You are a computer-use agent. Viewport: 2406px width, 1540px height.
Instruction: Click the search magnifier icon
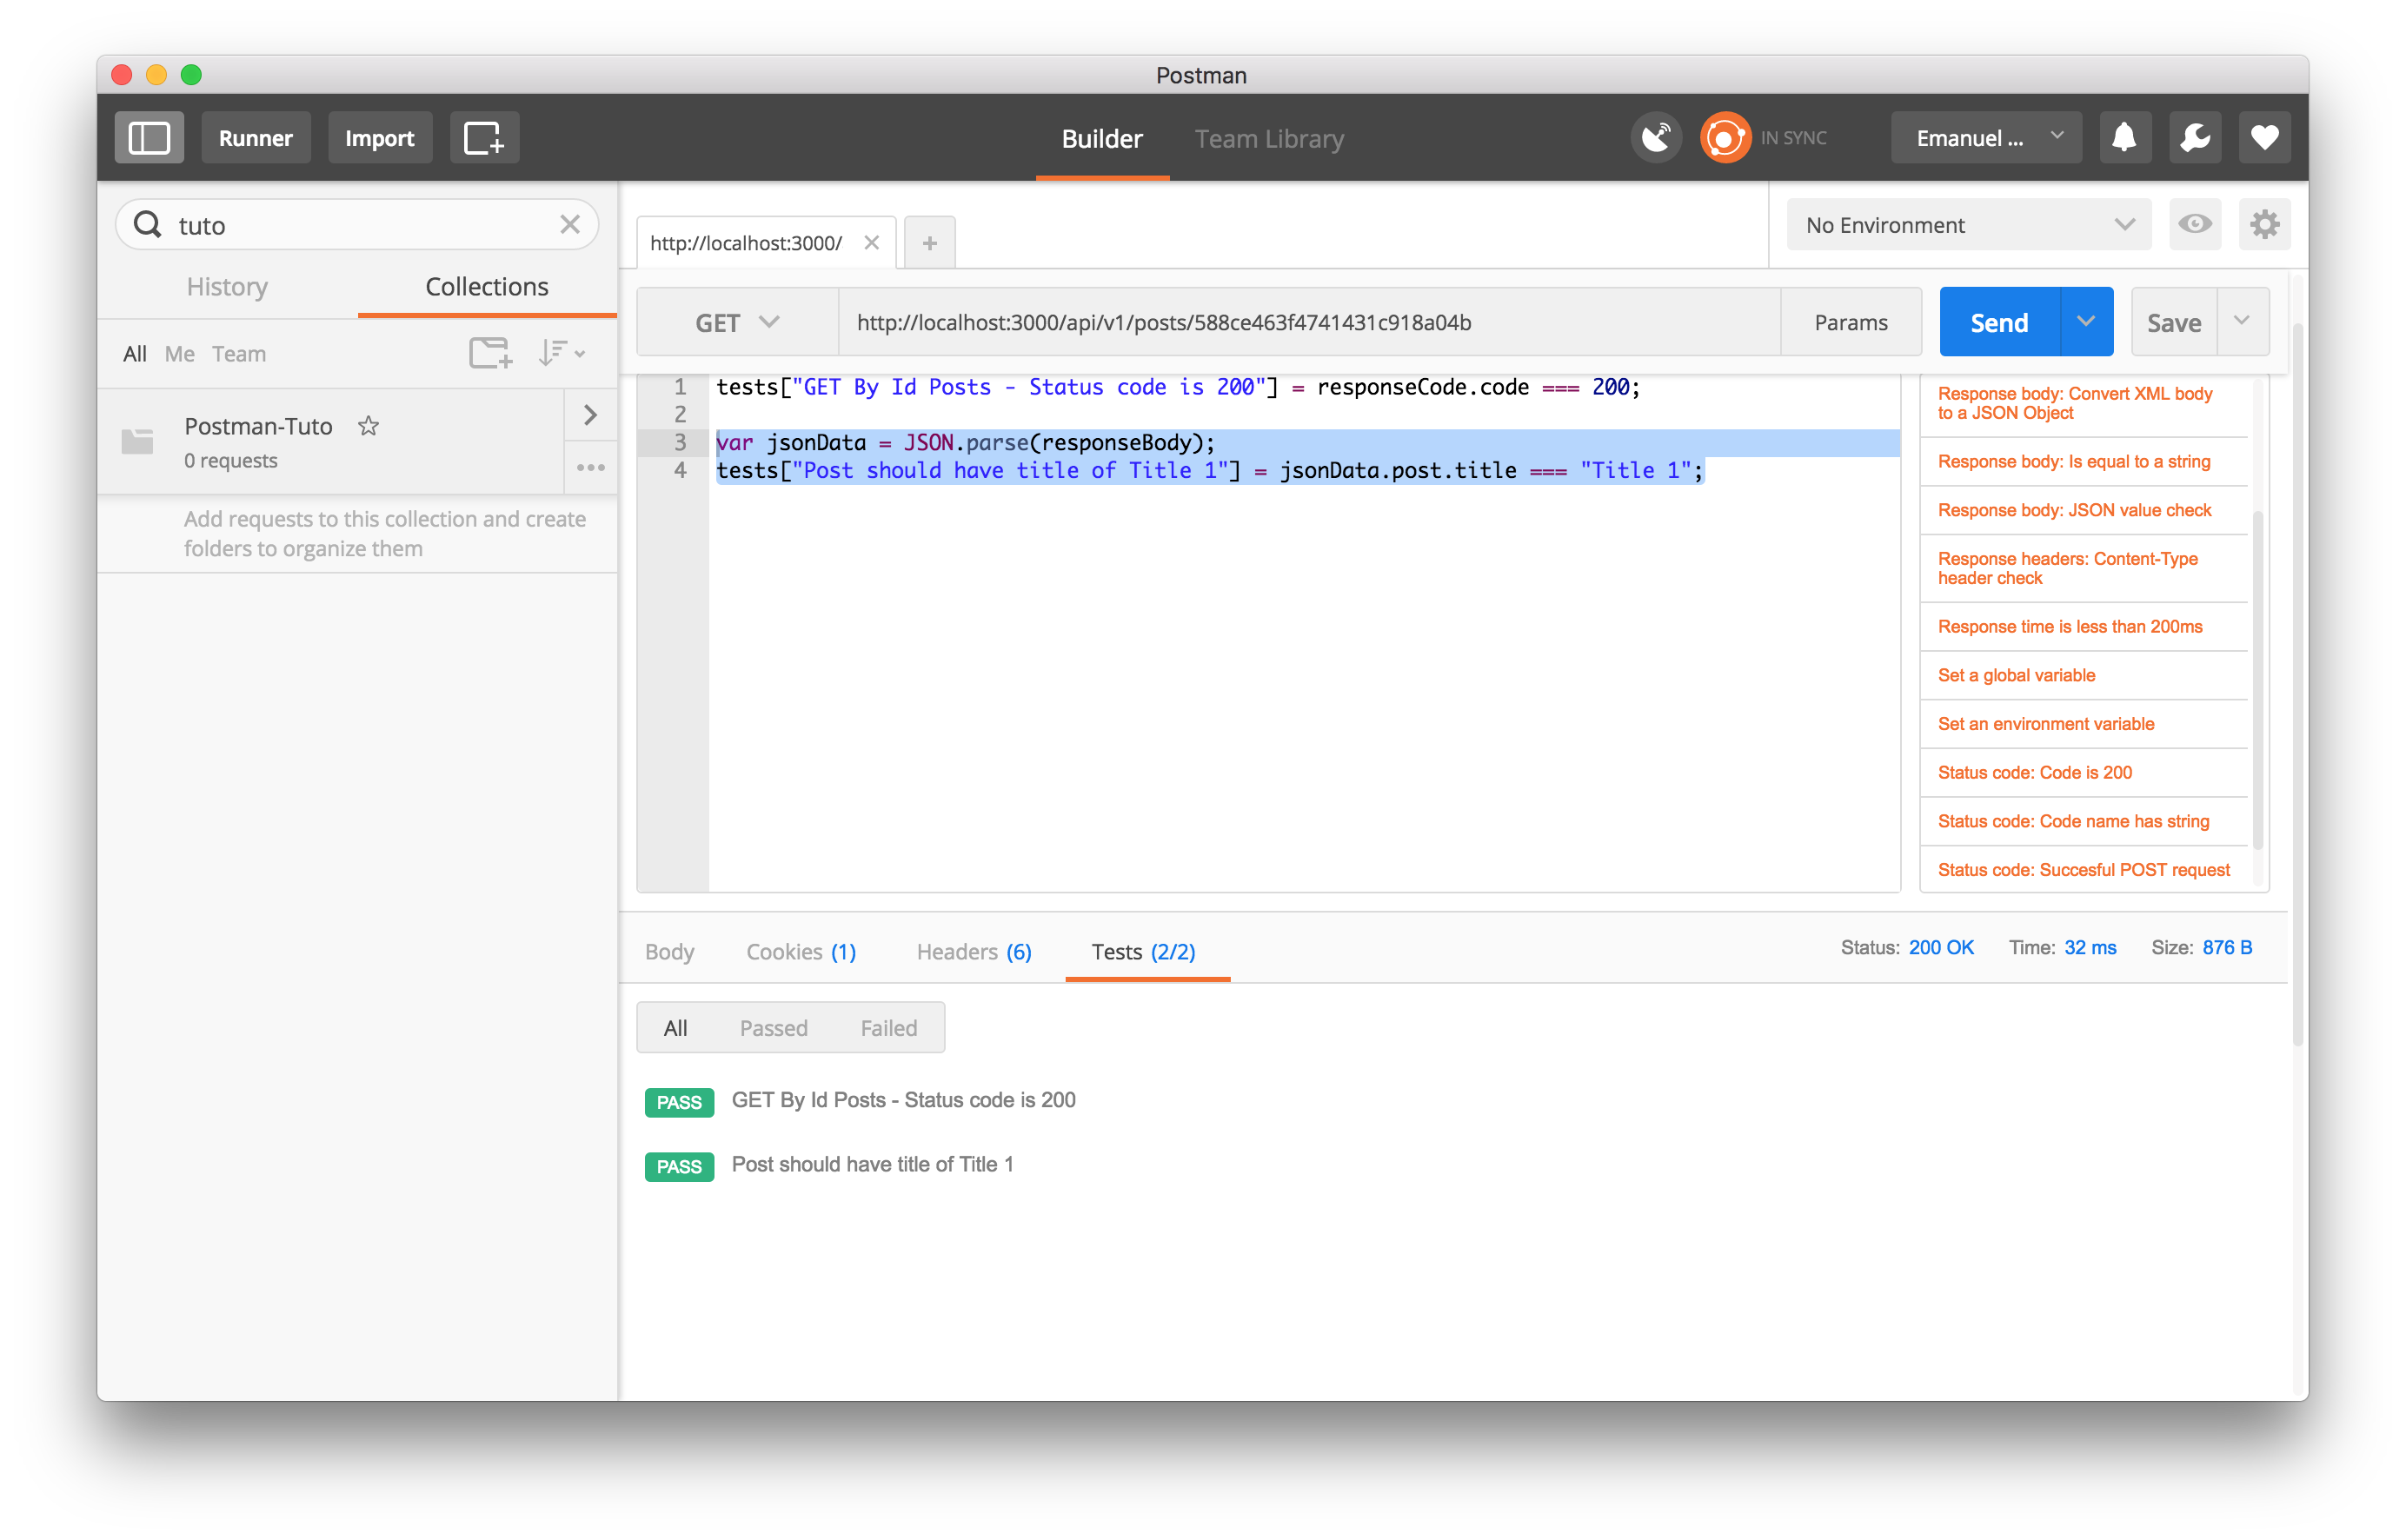point(148,225)
